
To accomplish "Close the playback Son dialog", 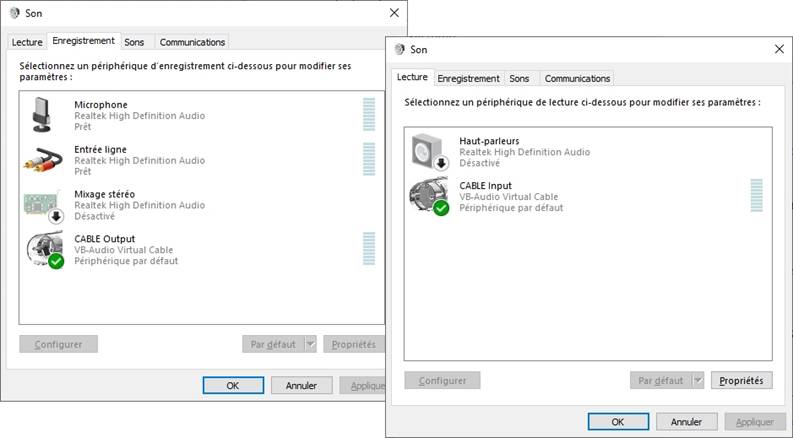I will pyautogui.click(x=779, y=49).
